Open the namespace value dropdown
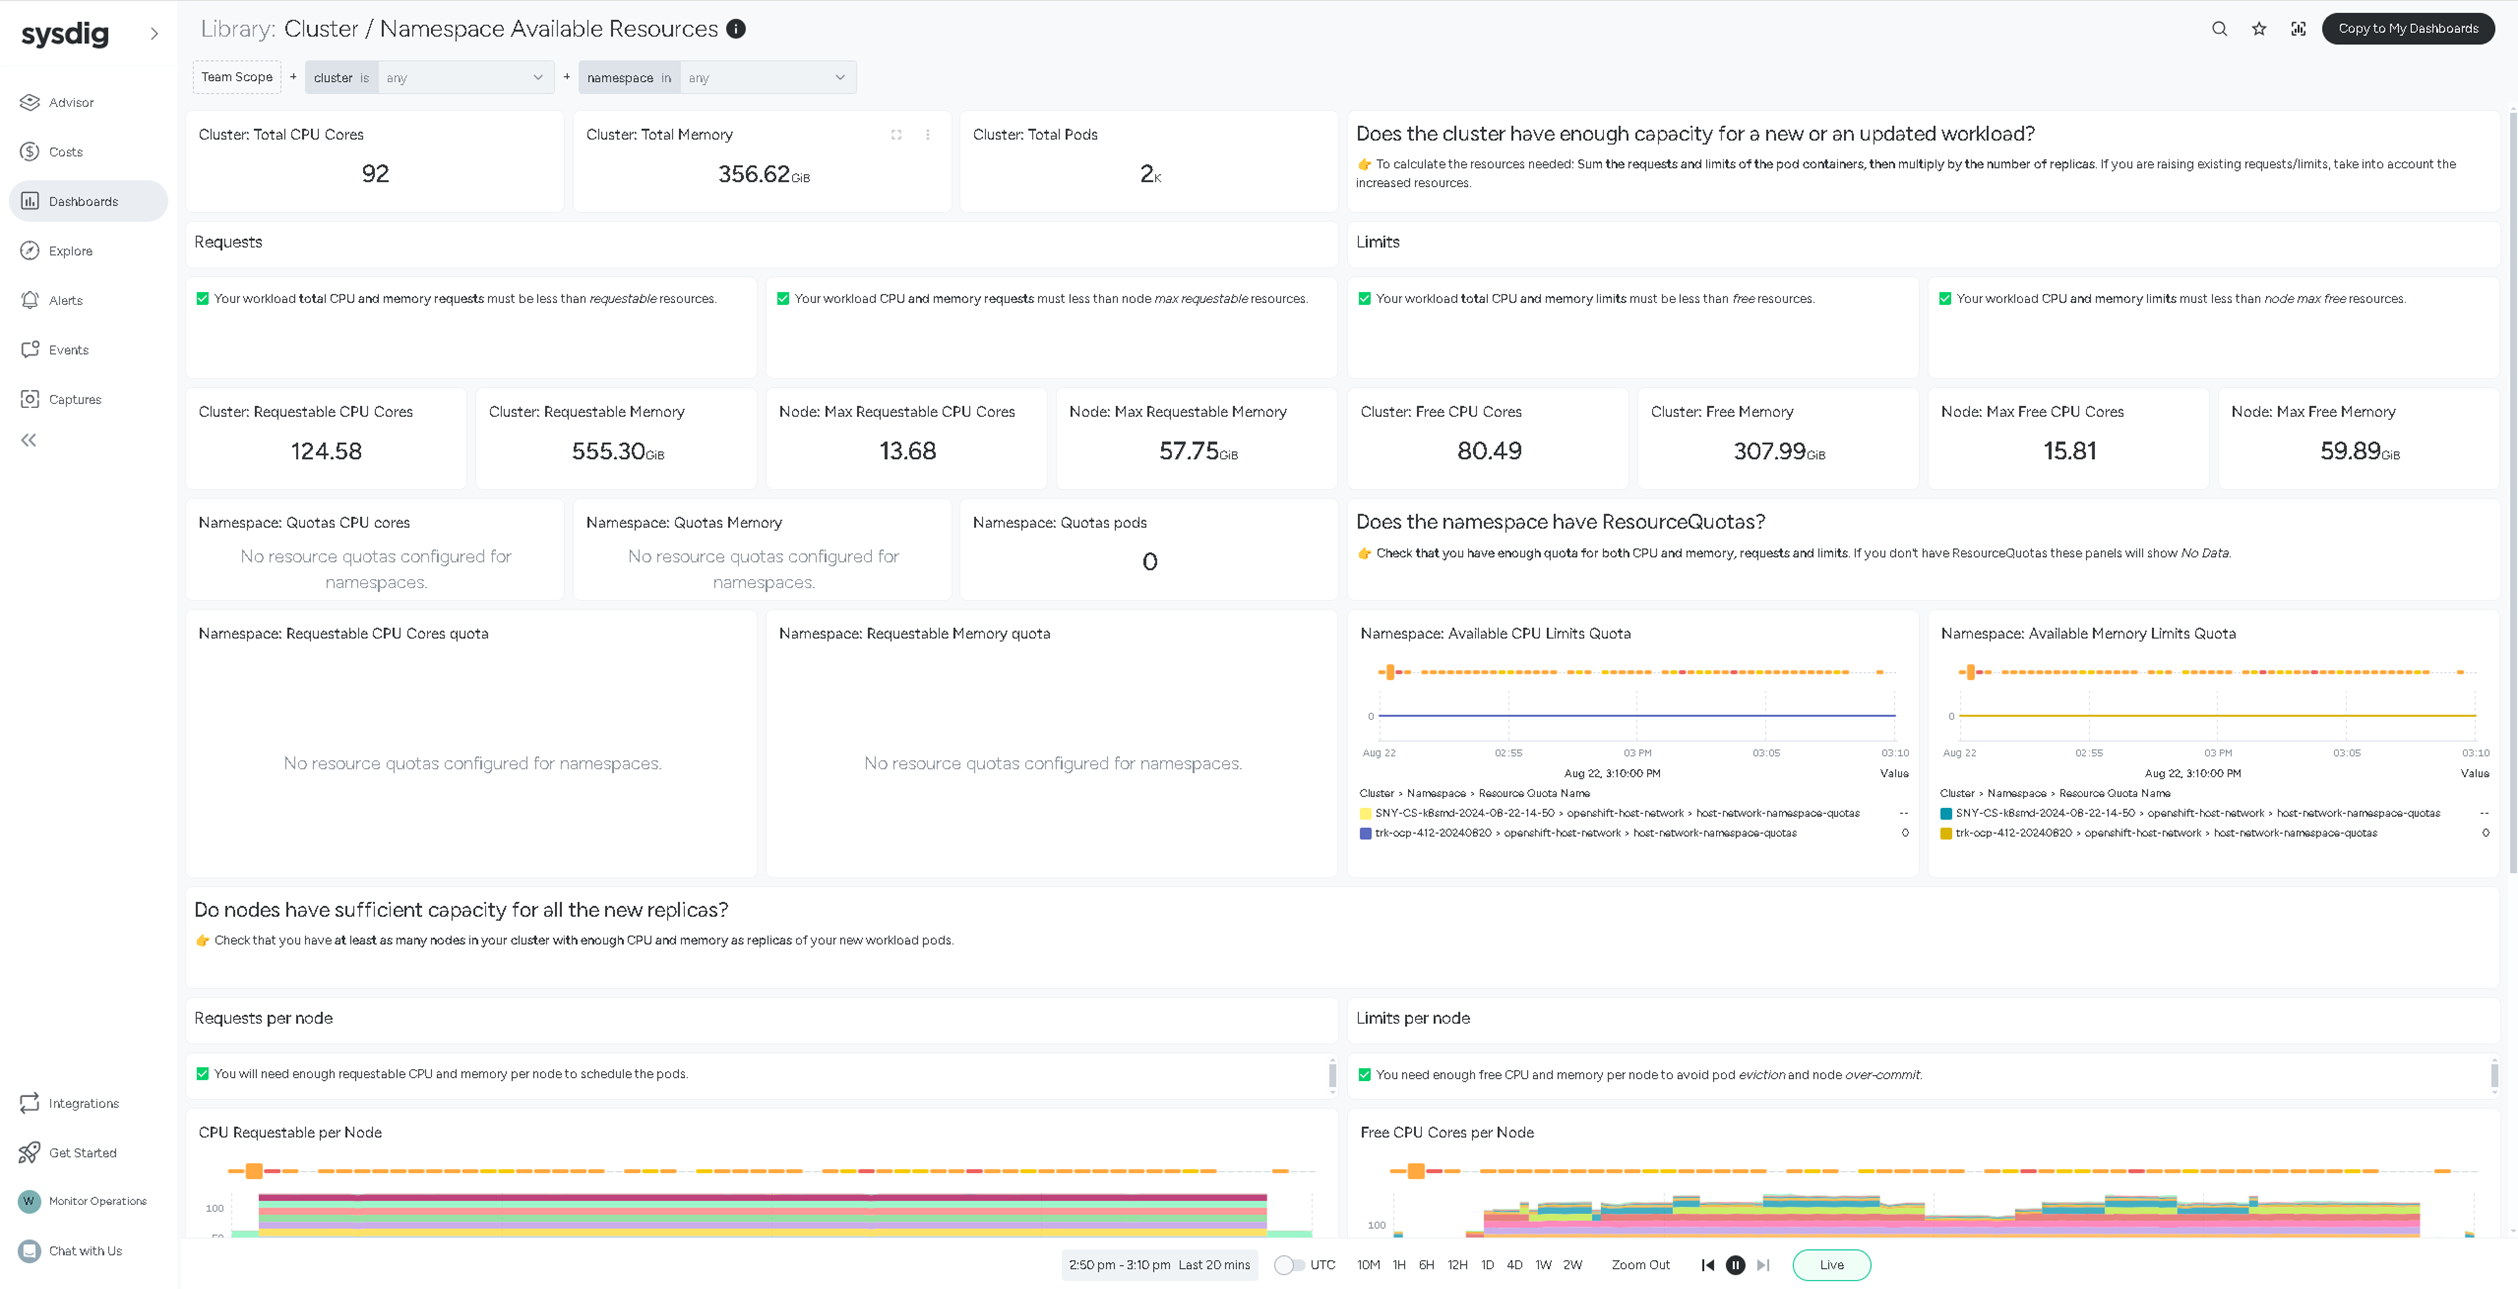This screenshot has height=1289, width=2518. 766,78
